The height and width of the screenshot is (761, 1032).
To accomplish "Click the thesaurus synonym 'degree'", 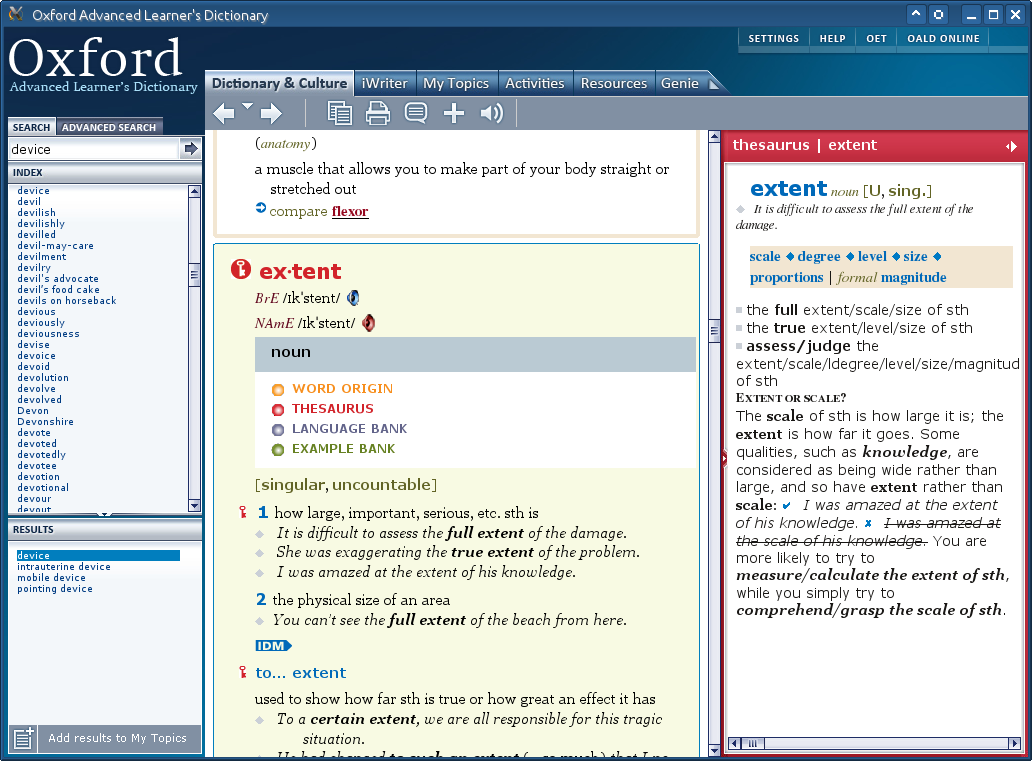I will point(819,256).
